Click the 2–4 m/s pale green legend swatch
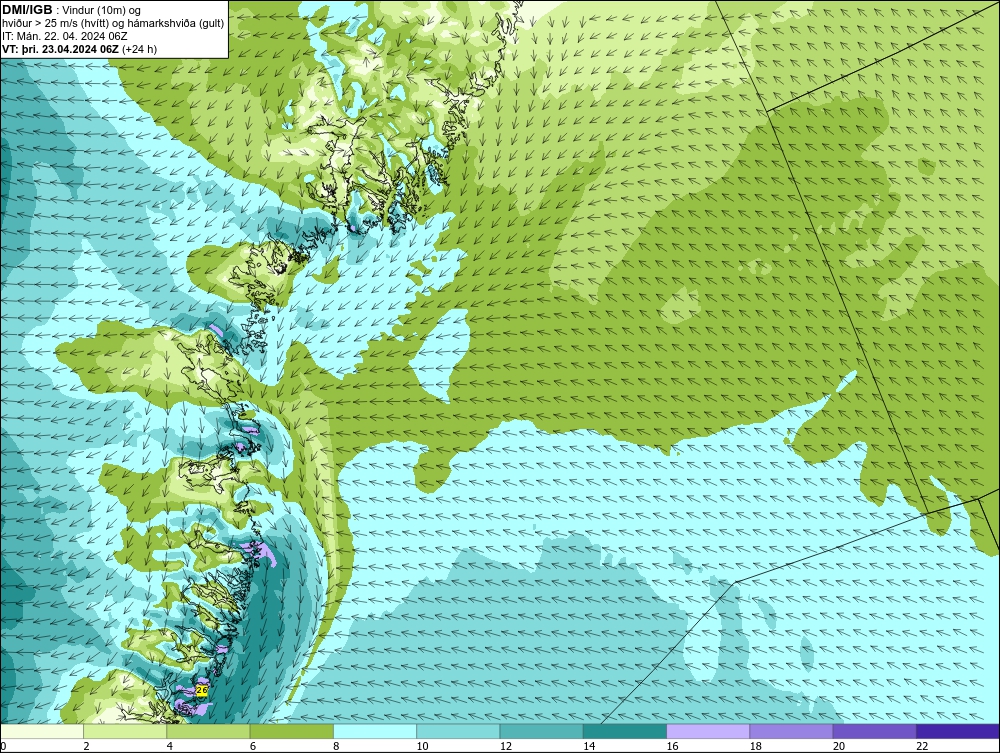The width and height of the screenshot is (1000, 753). pyautogui.click(x=125, y=731)
